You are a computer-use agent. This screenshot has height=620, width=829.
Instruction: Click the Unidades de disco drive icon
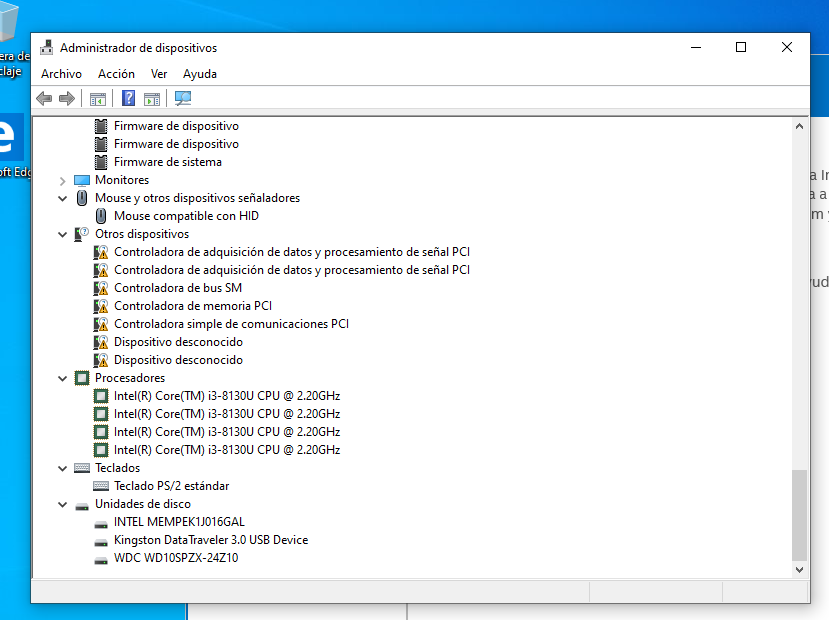(x=82, y=506)
